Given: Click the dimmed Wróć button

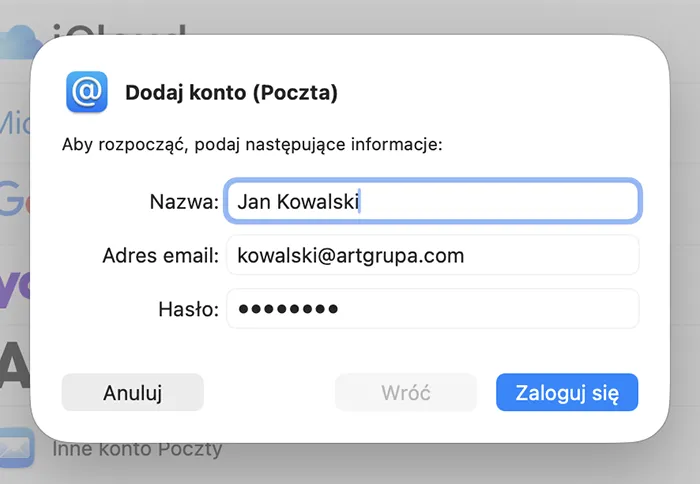Looking at the screenshot, I should 406,392.
